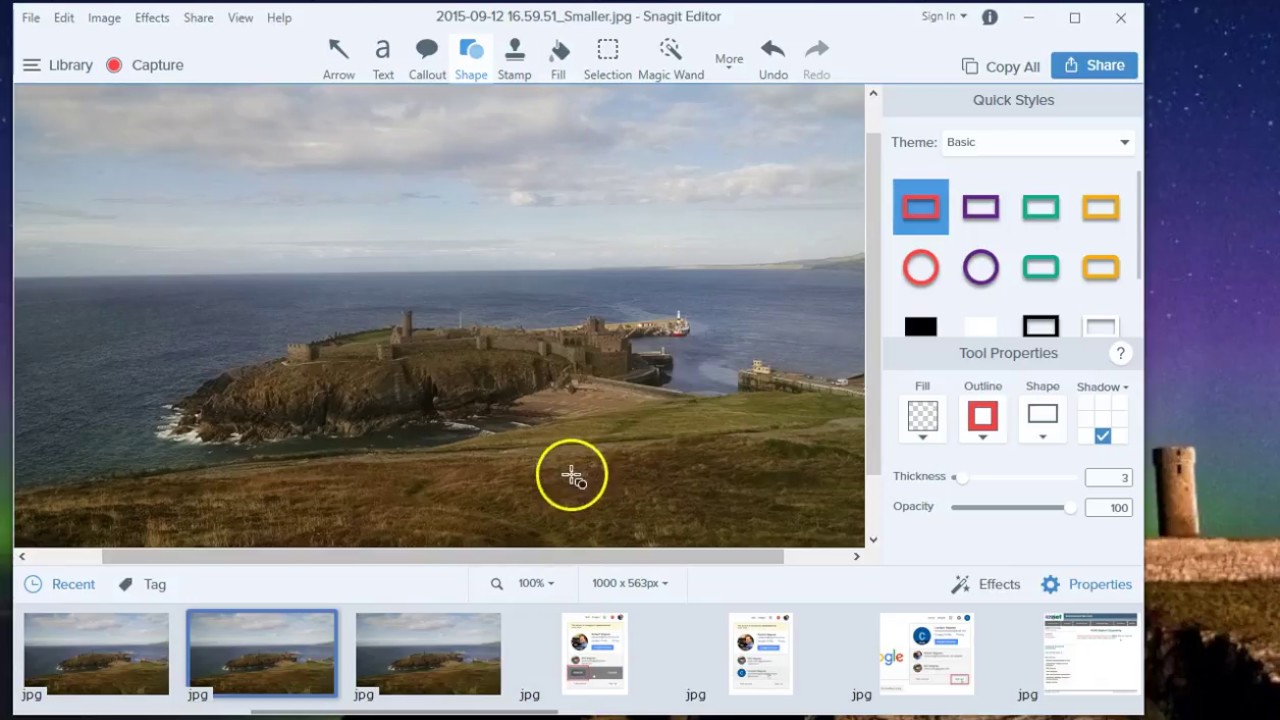
Task: Select the Fill bucket tool
Action: (558, 59)
